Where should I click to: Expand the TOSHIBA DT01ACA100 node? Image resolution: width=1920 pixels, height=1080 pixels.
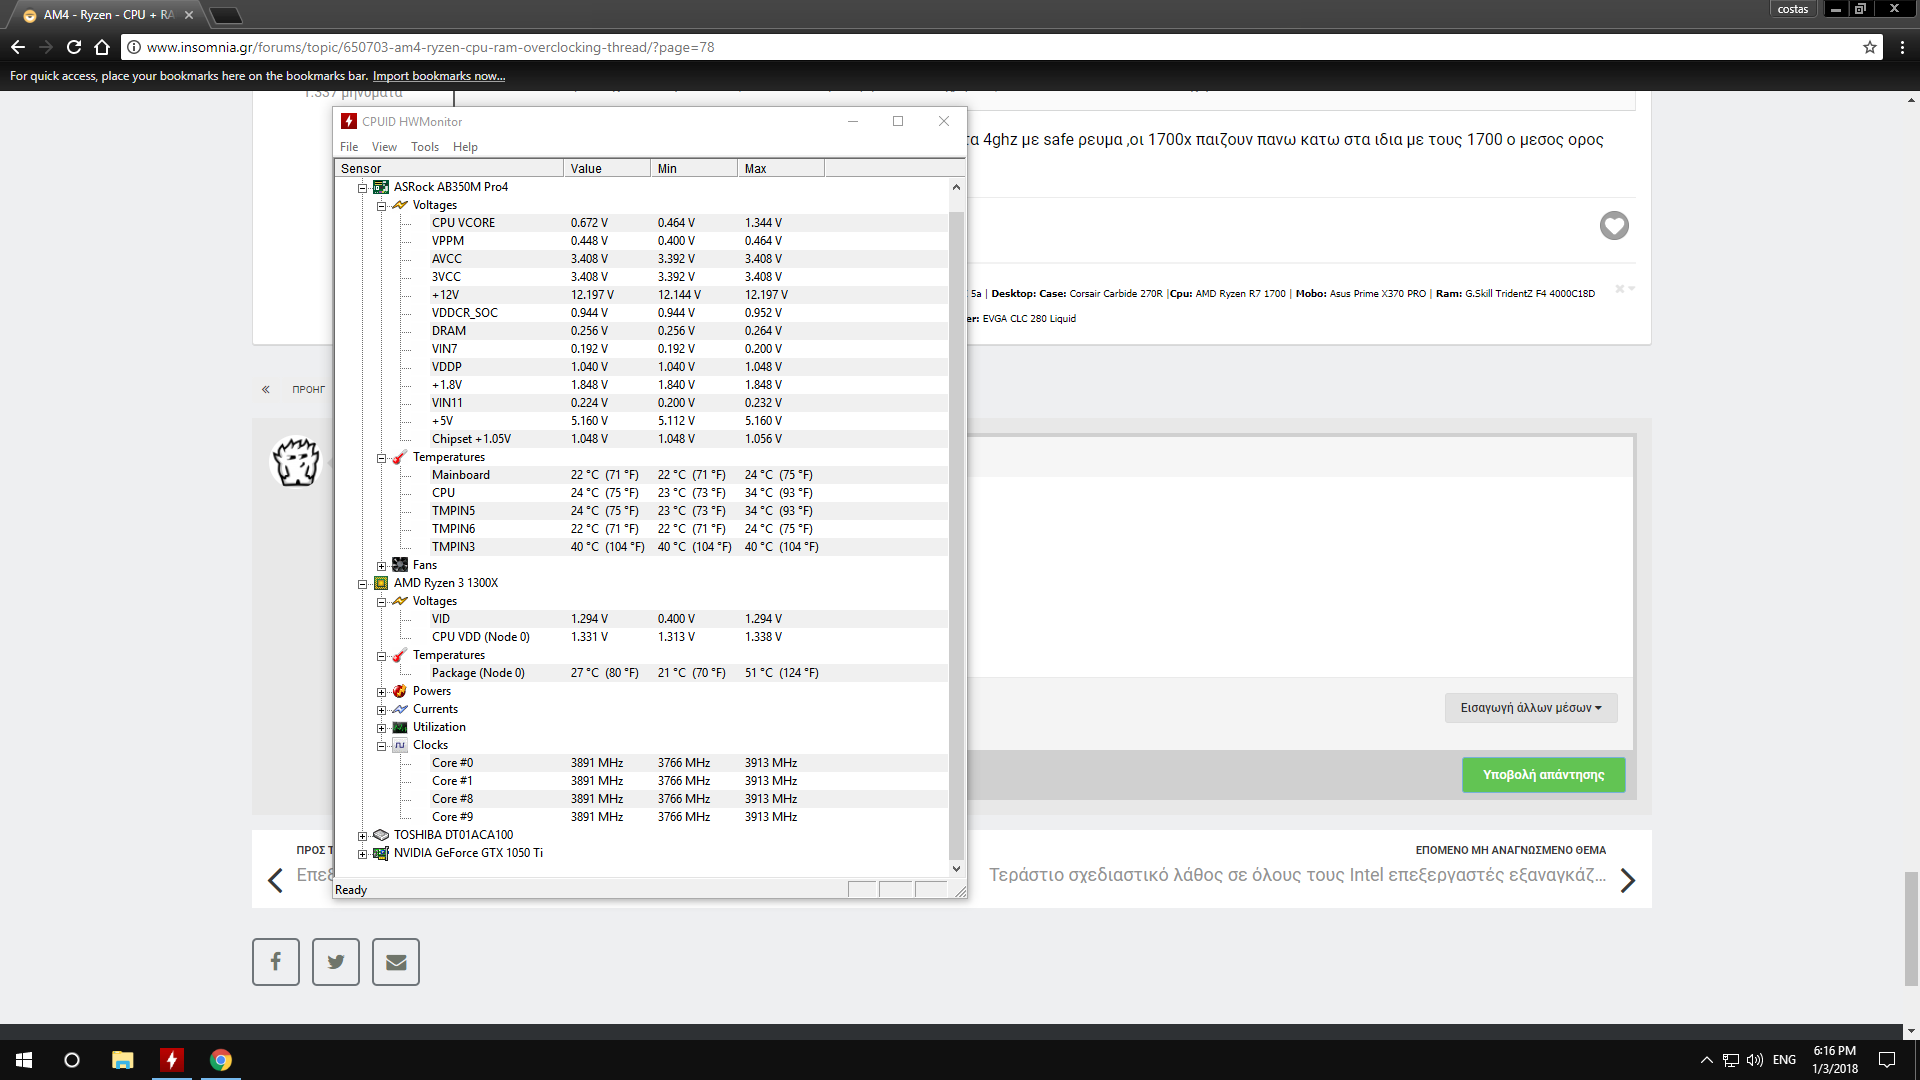click(362, 836)
